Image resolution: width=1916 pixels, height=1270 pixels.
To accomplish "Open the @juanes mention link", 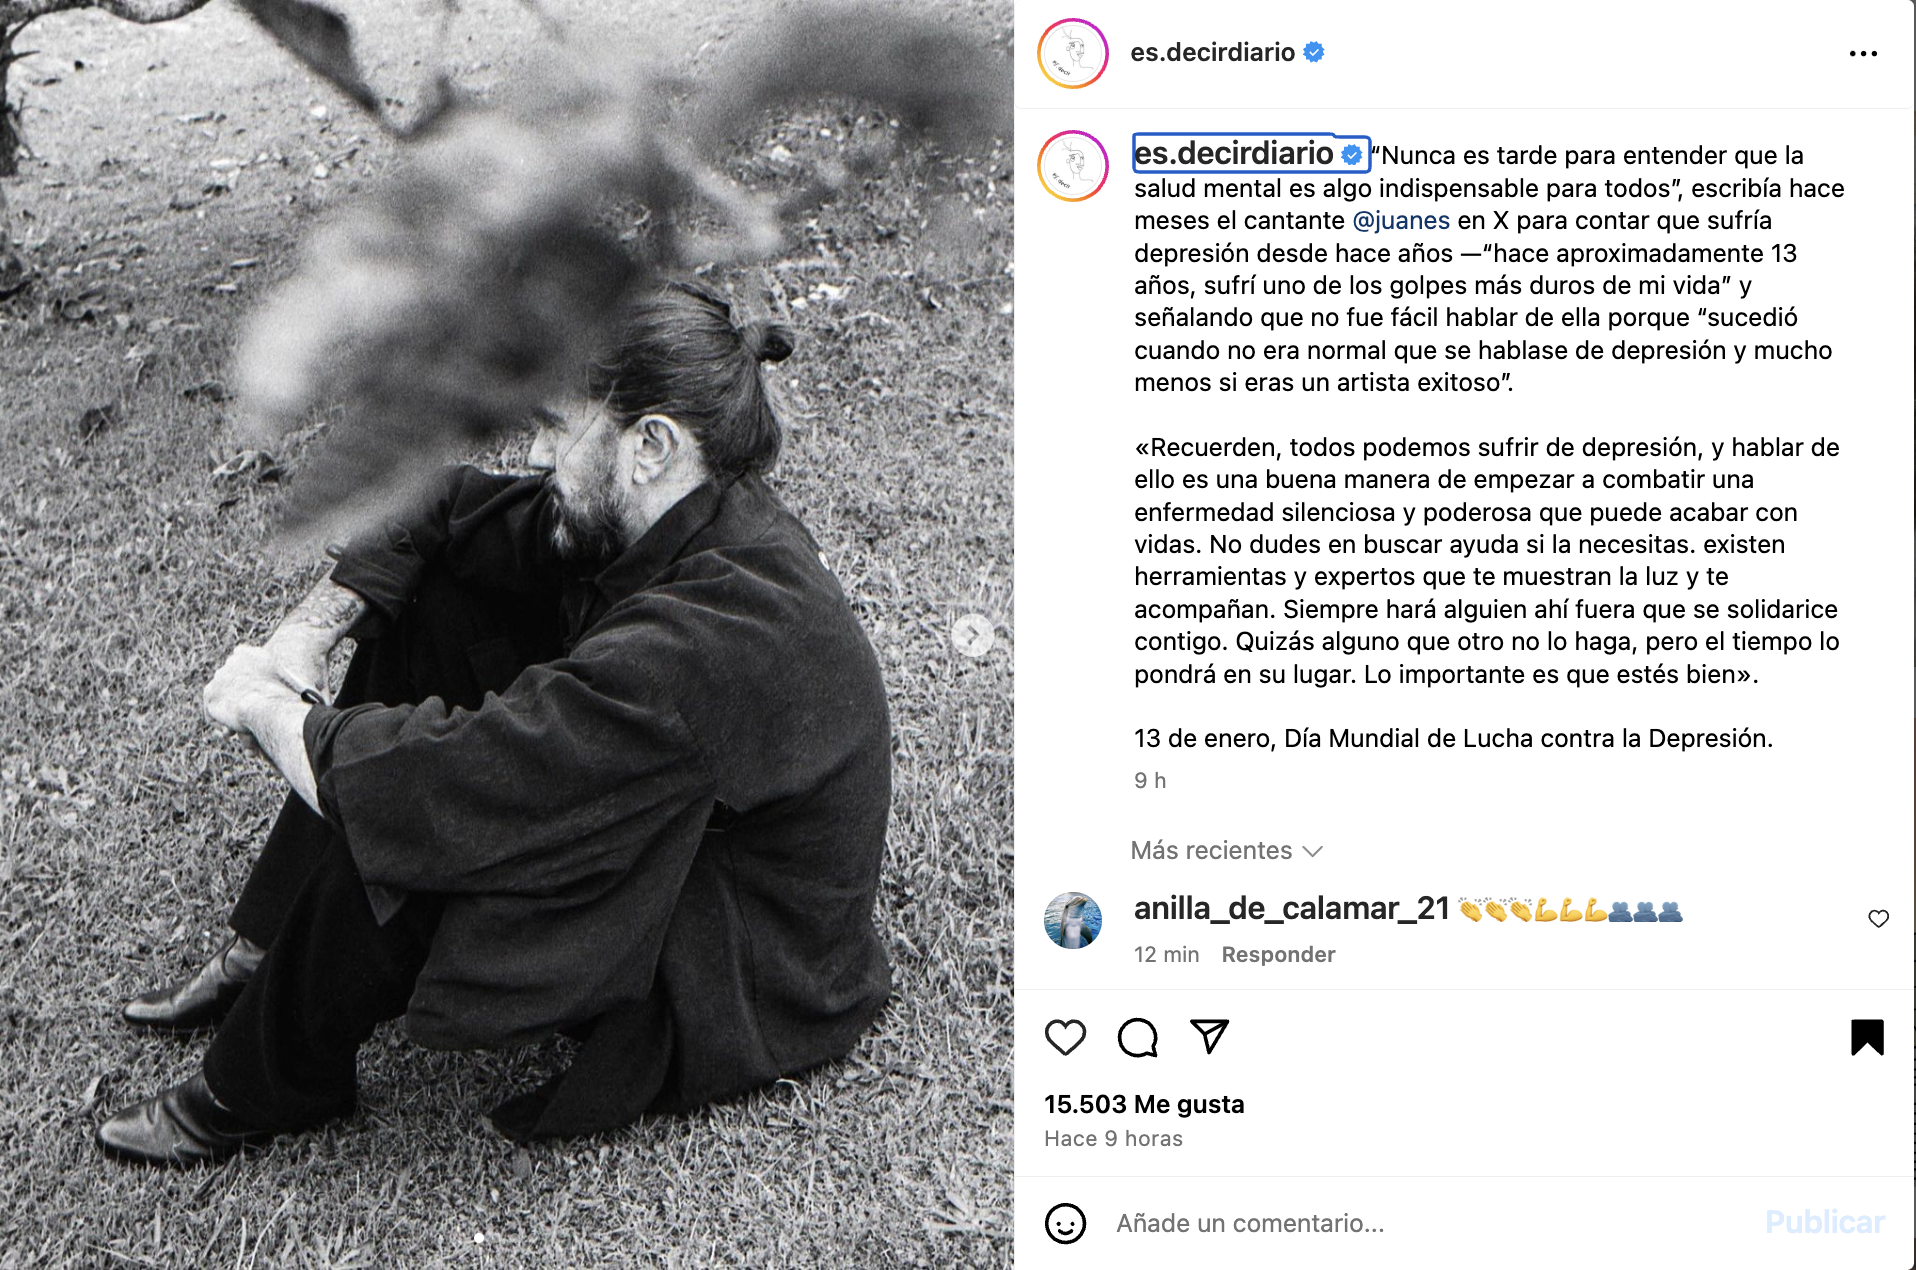I will (1401, 220).
